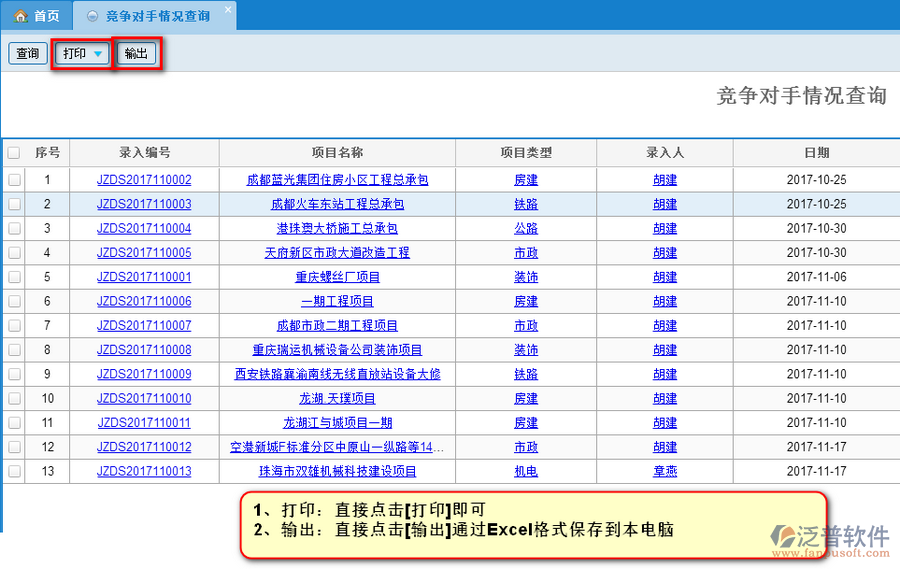This screenshot has height=569, width=900.
Task: Open 章燕 entry person link
Action: click(x=665, y=471)
